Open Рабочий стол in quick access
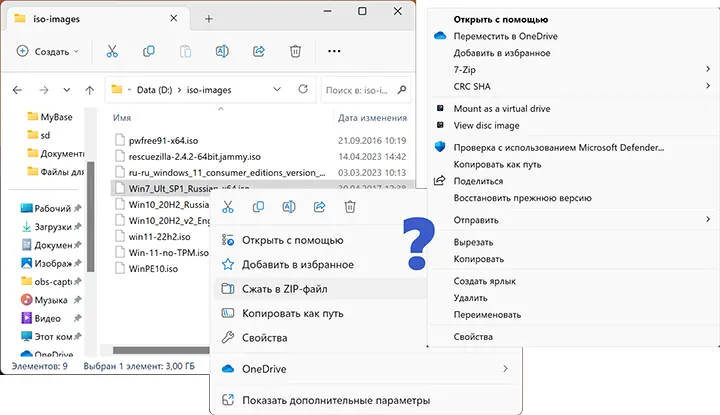Screen dimensions: 720x415 pyautogui.click(x=51, y=208)
